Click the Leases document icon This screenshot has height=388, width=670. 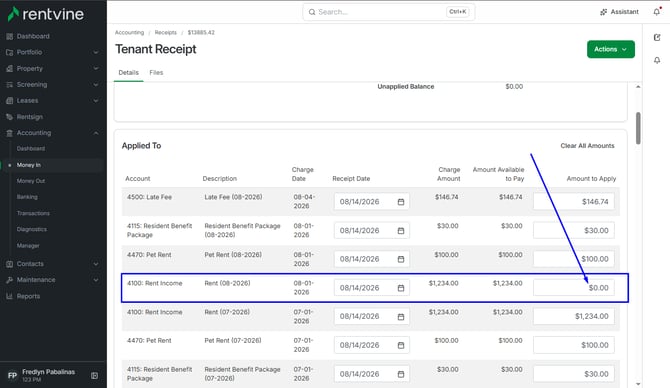[9, 101]
